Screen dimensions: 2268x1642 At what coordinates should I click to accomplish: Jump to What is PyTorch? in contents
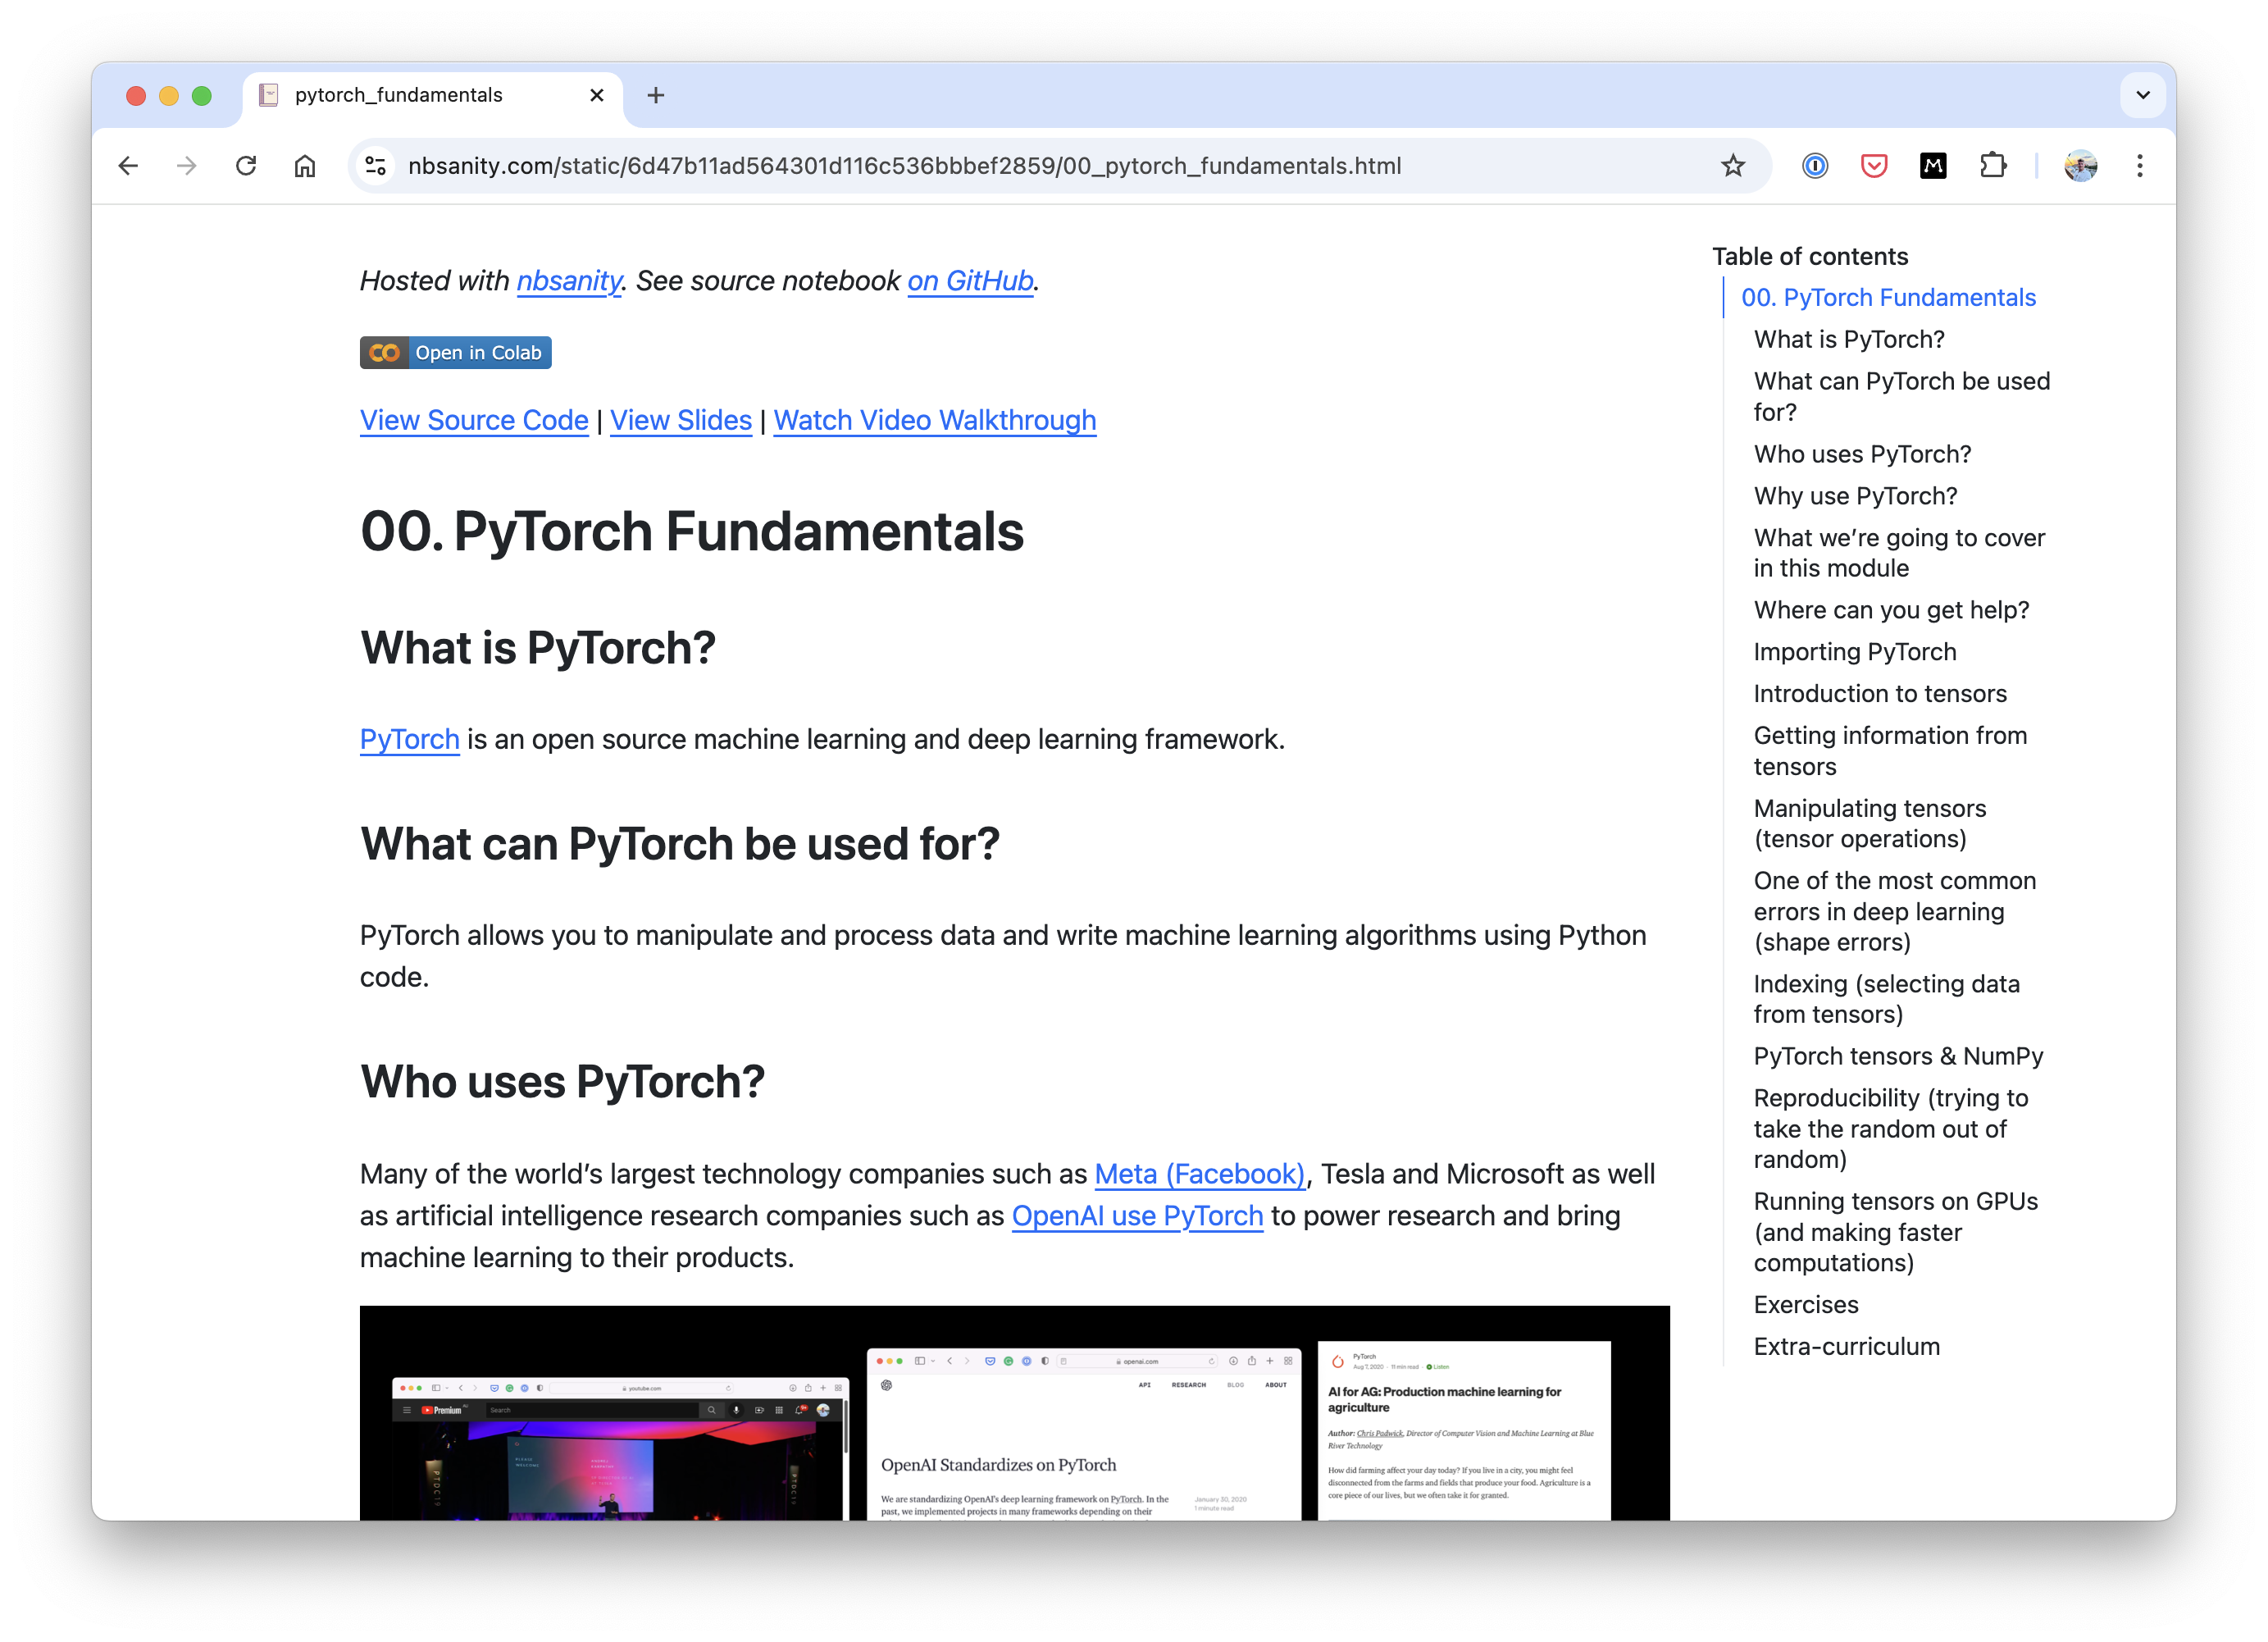[x=1849, y=340]
